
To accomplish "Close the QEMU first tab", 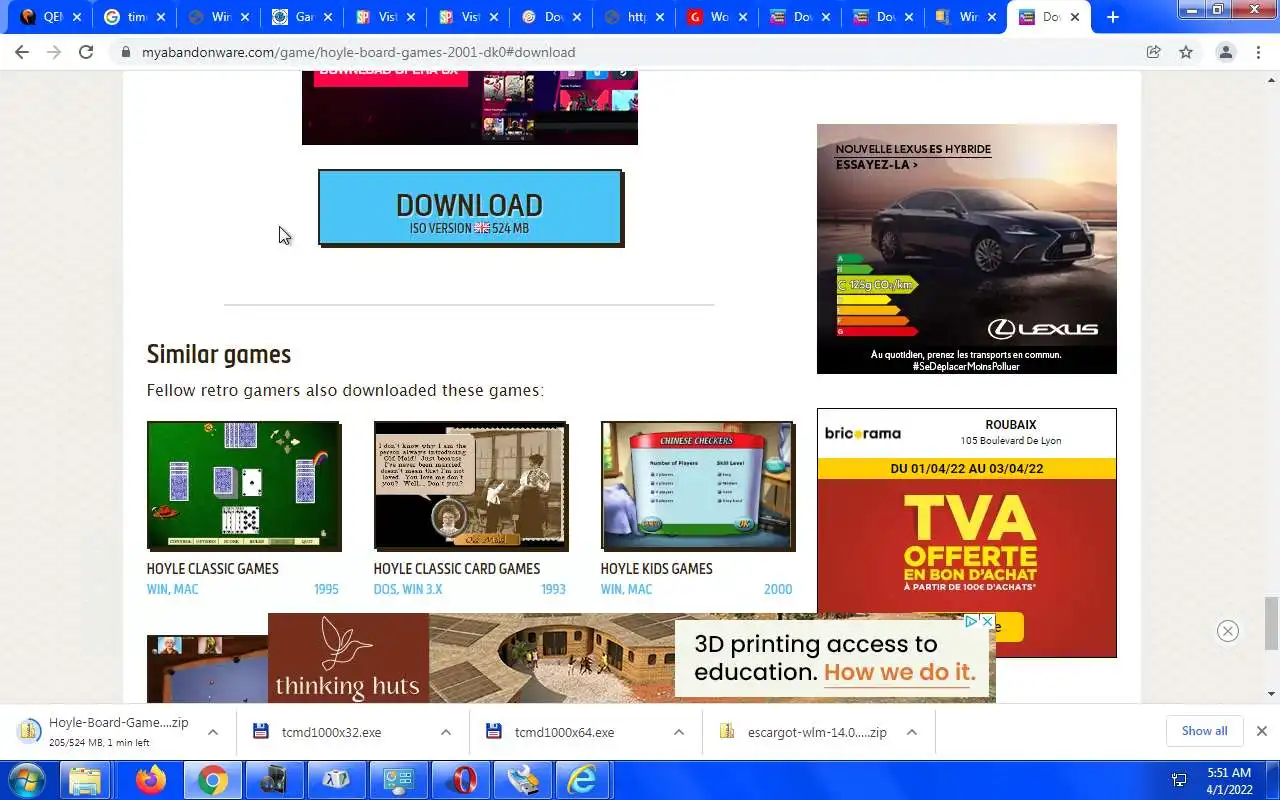I will 77,17.
